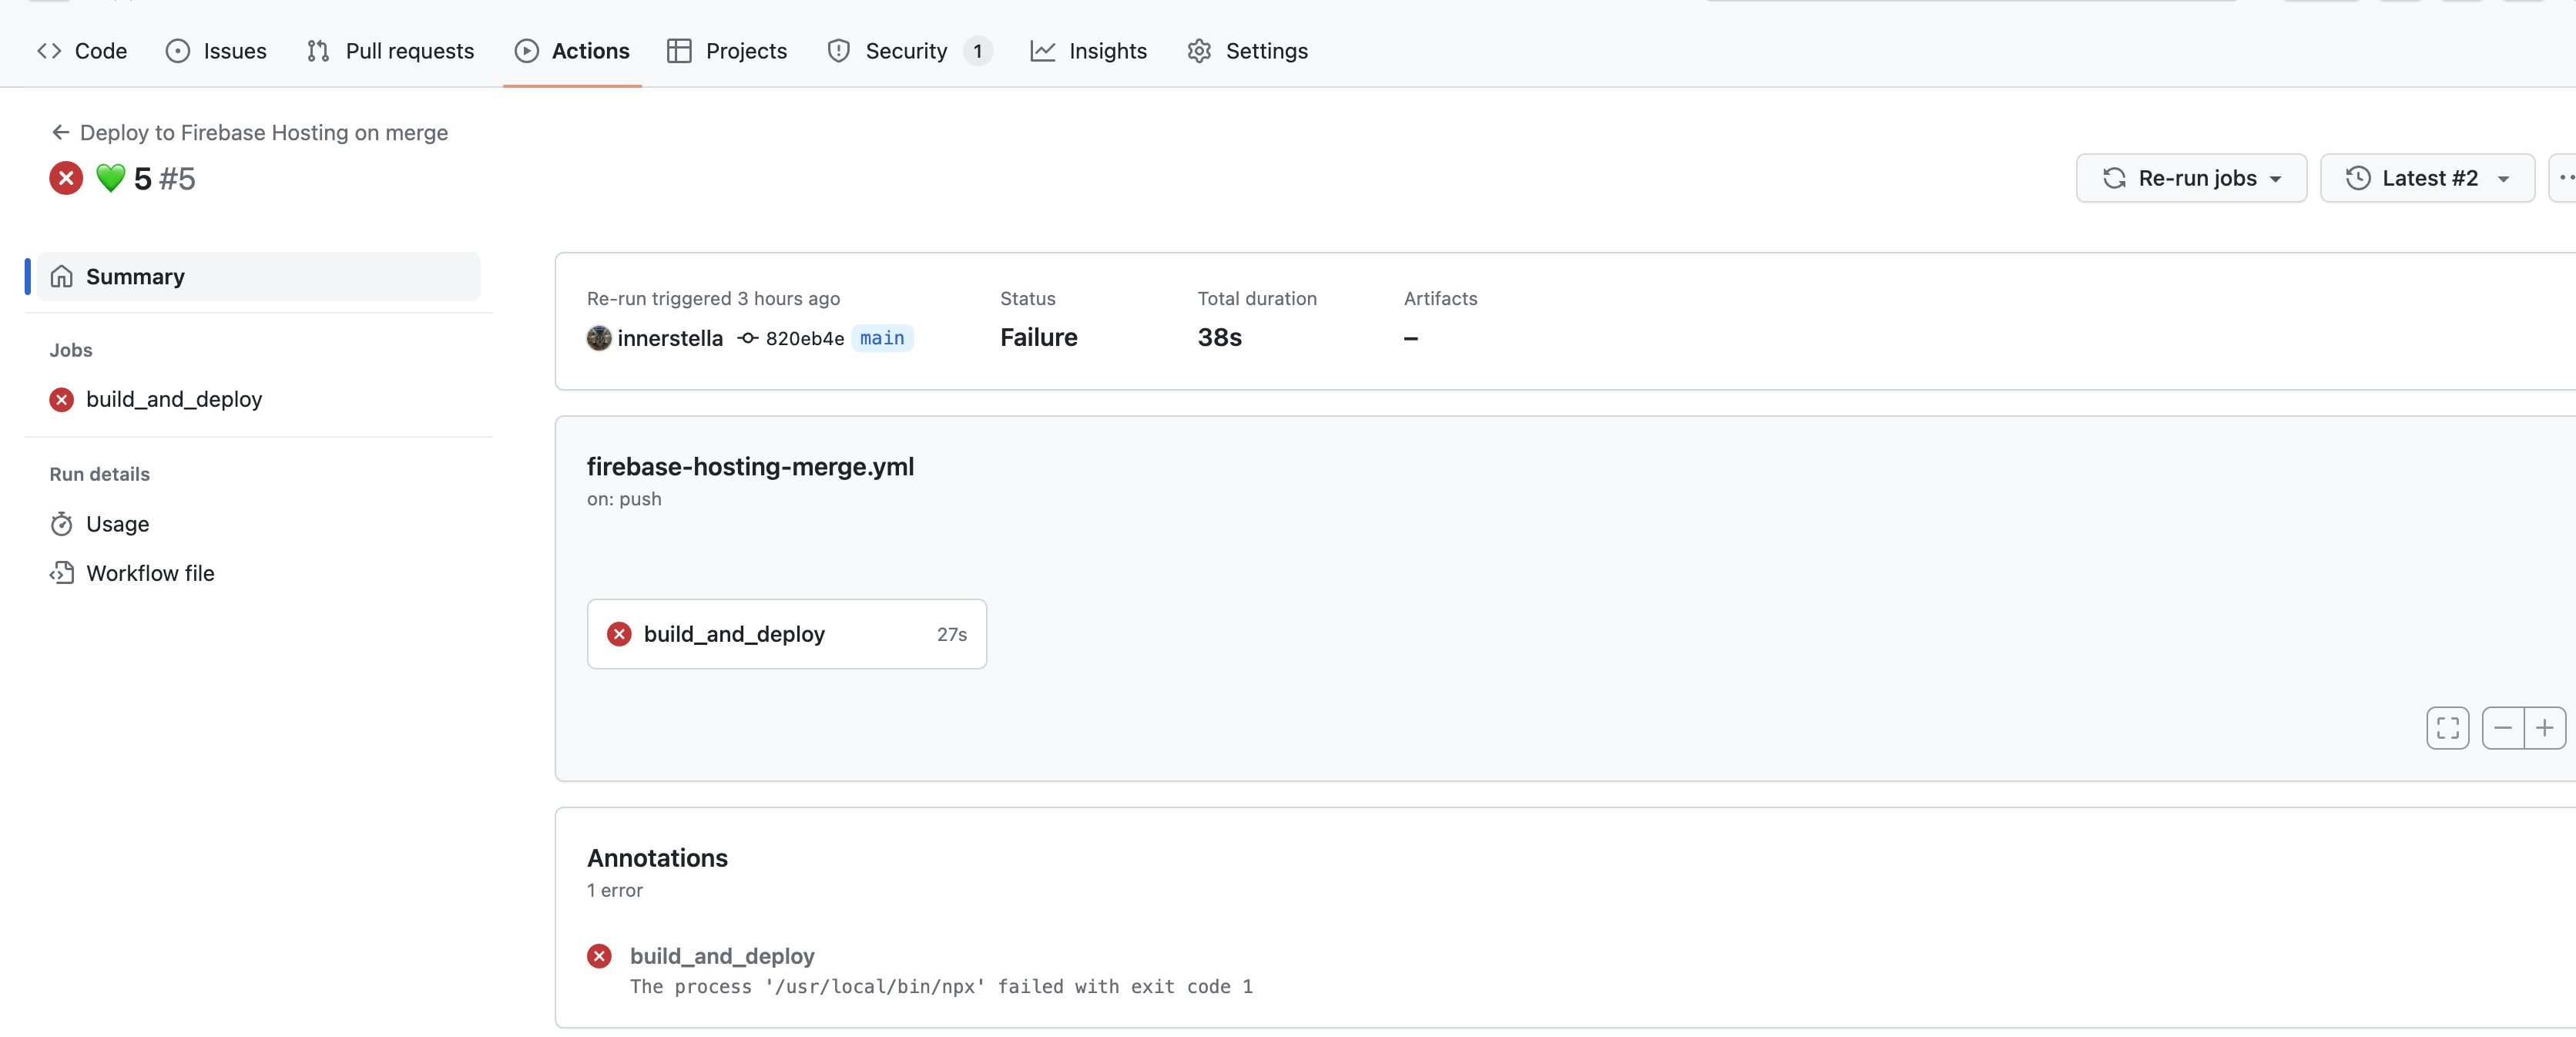
Task: Open the Latest #2 attempts dropdown
Action: coord(2426,178)
